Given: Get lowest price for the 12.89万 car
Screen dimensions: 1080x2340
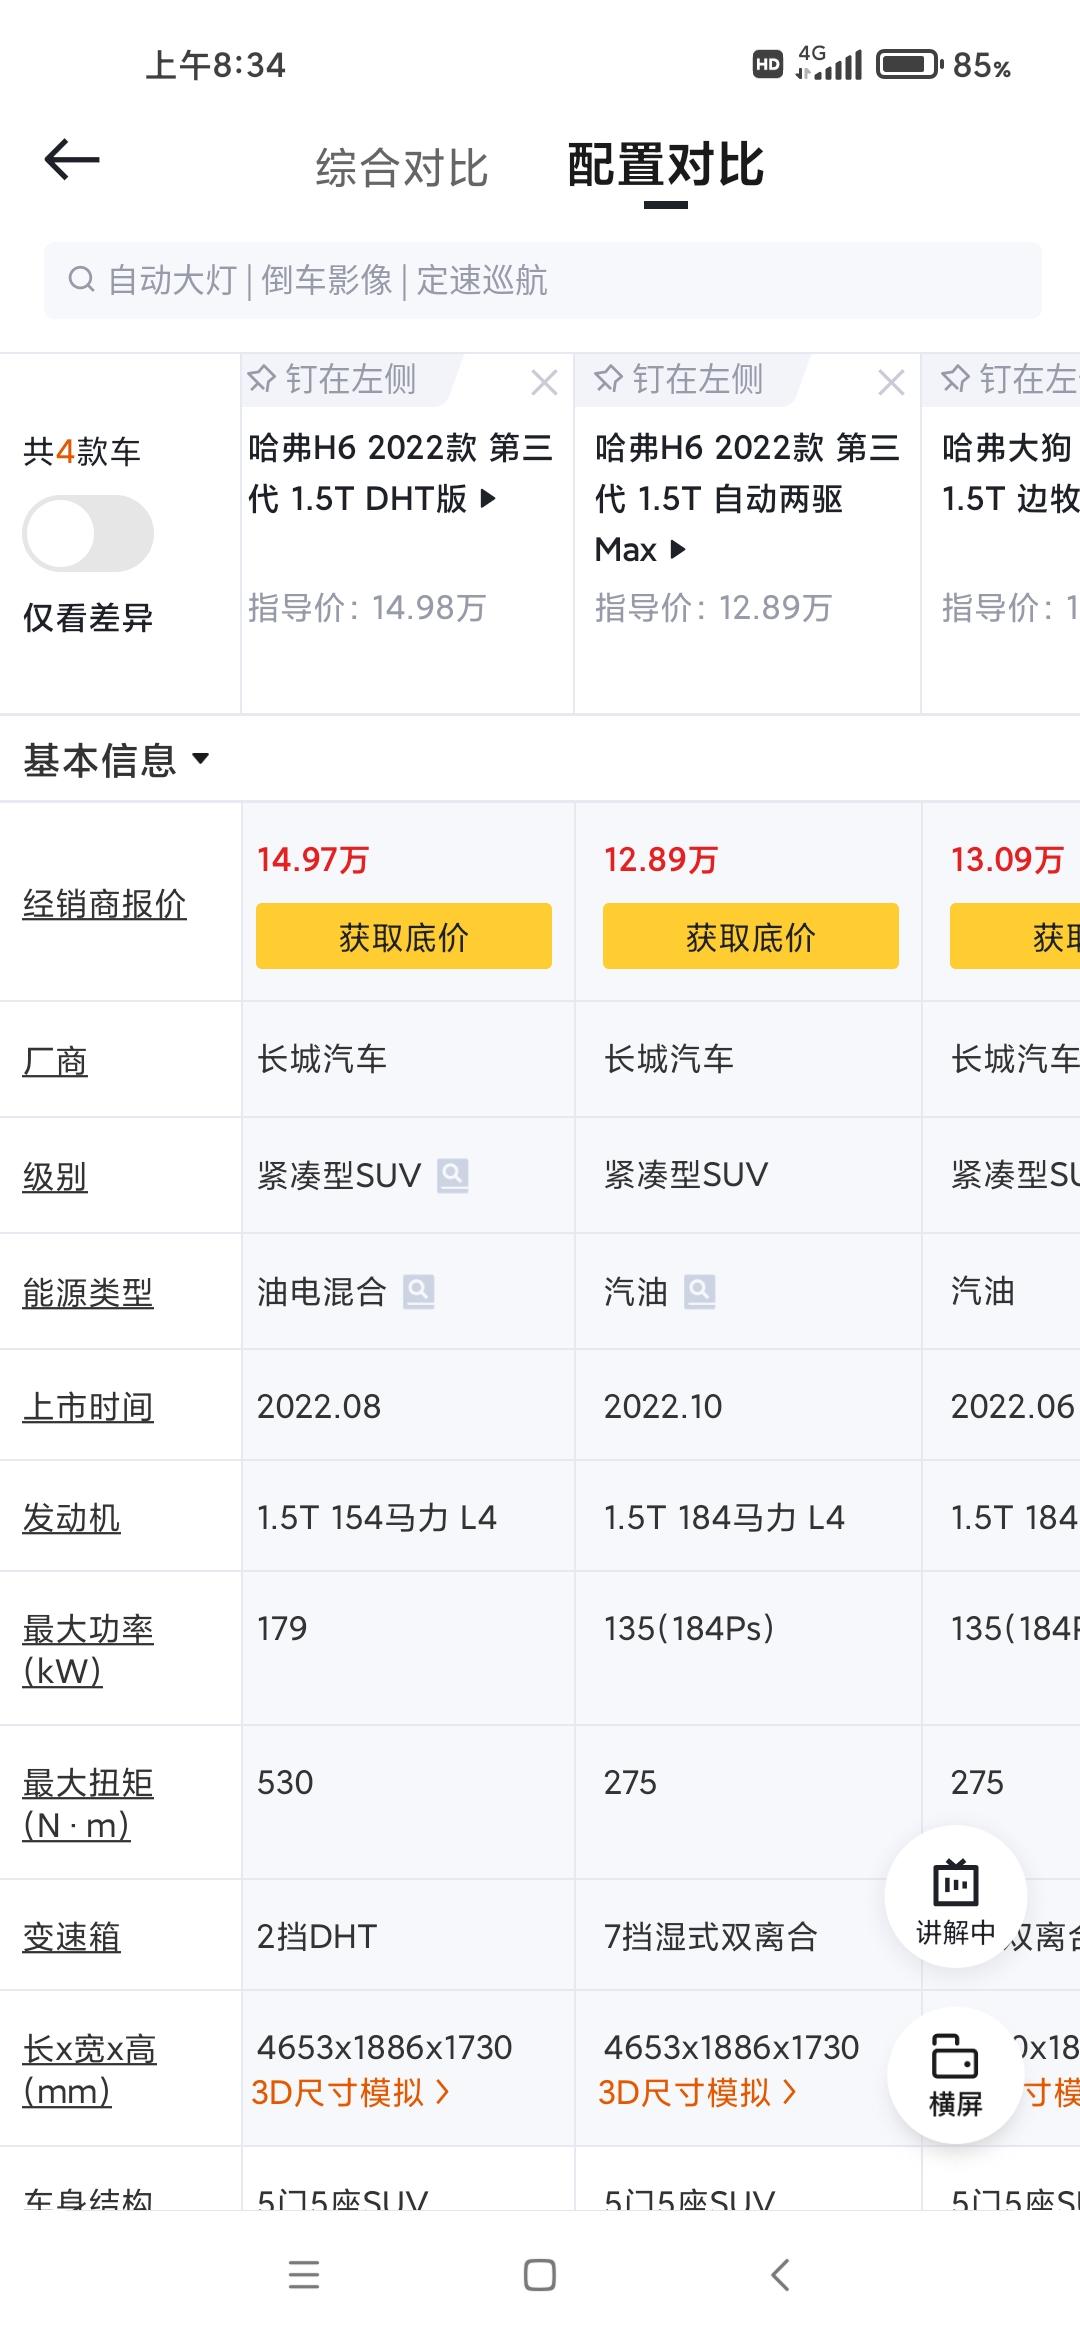Looking at the screenshot, I should tap(751, 936).
